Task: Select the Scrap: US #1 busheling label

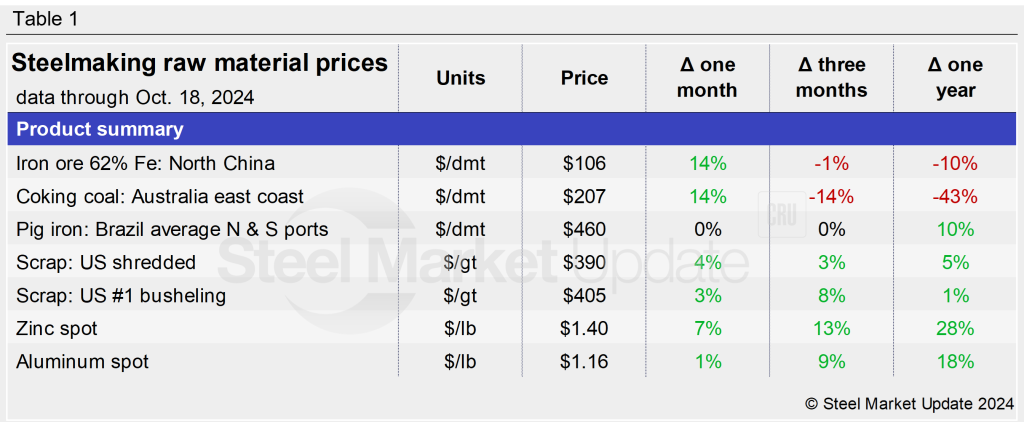Action: click(121, 295)
